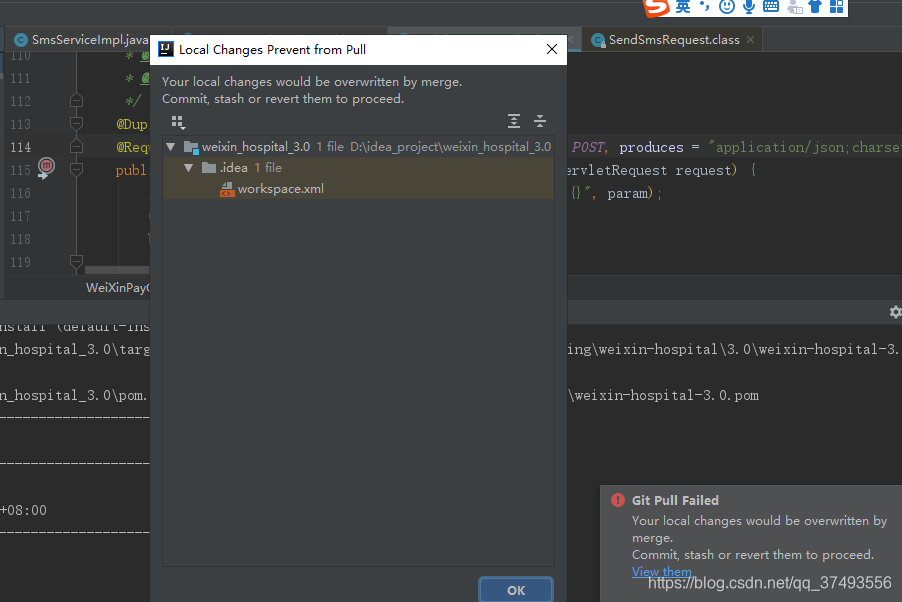Click the 'produces' keyword in the editor
The image size is (902, 602).
[x=651, y=147]
